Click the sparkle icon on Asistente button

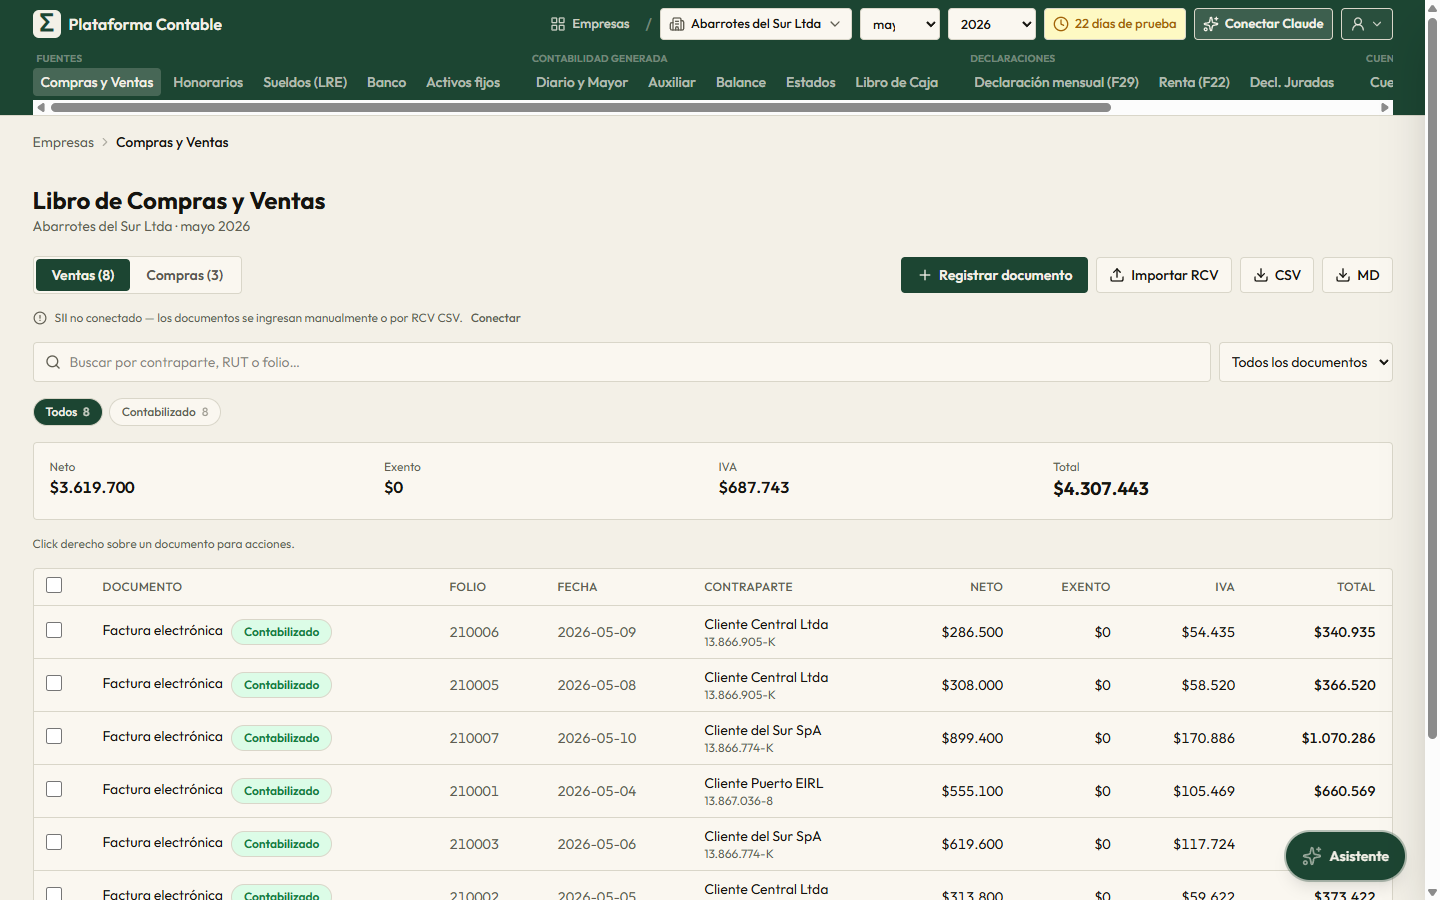1312,856
